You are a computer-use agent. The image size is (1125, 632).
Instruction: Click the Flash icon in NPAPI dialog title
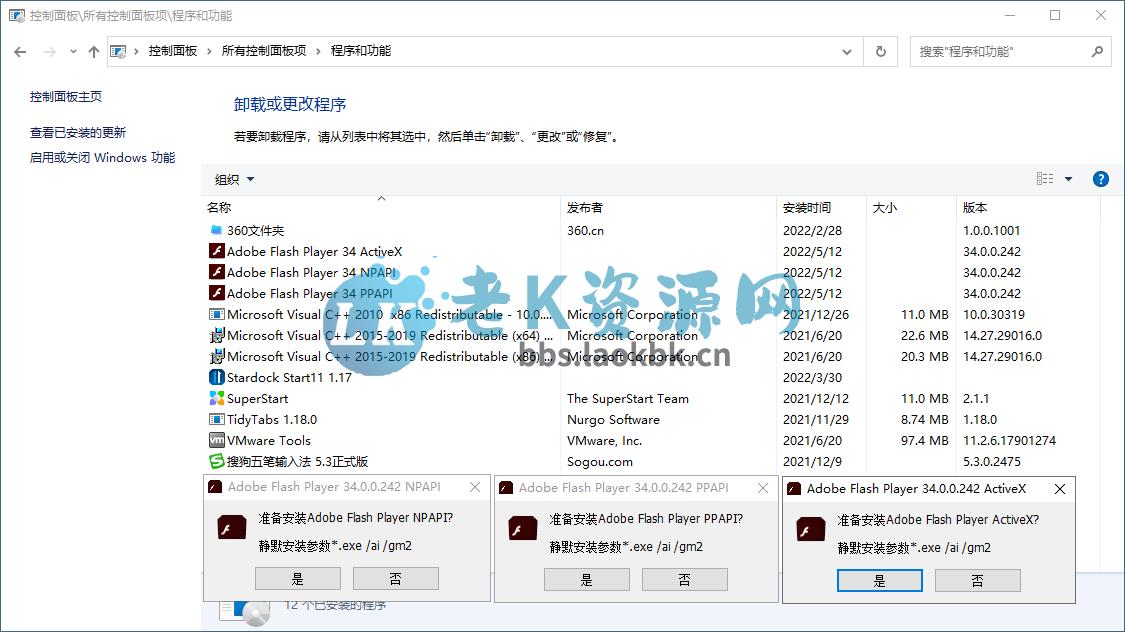tap(215, 487)
